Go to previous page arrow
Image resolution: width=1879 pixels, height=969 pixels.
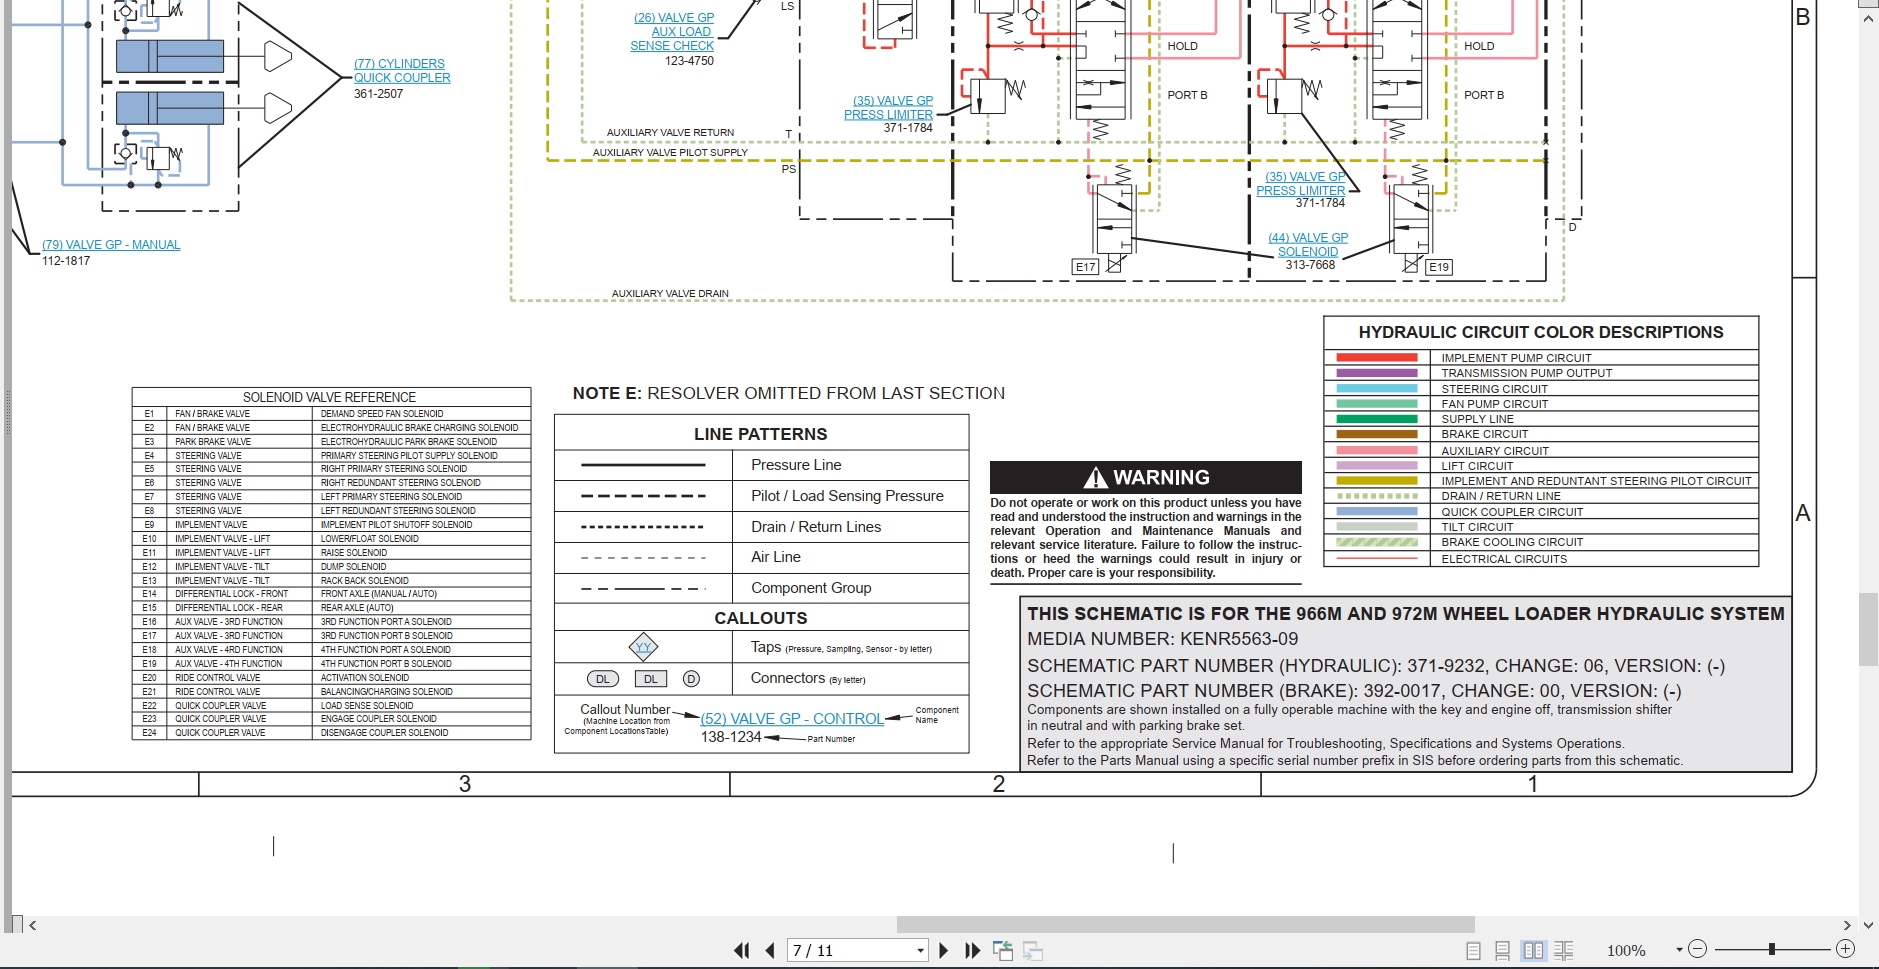point(770,950)
